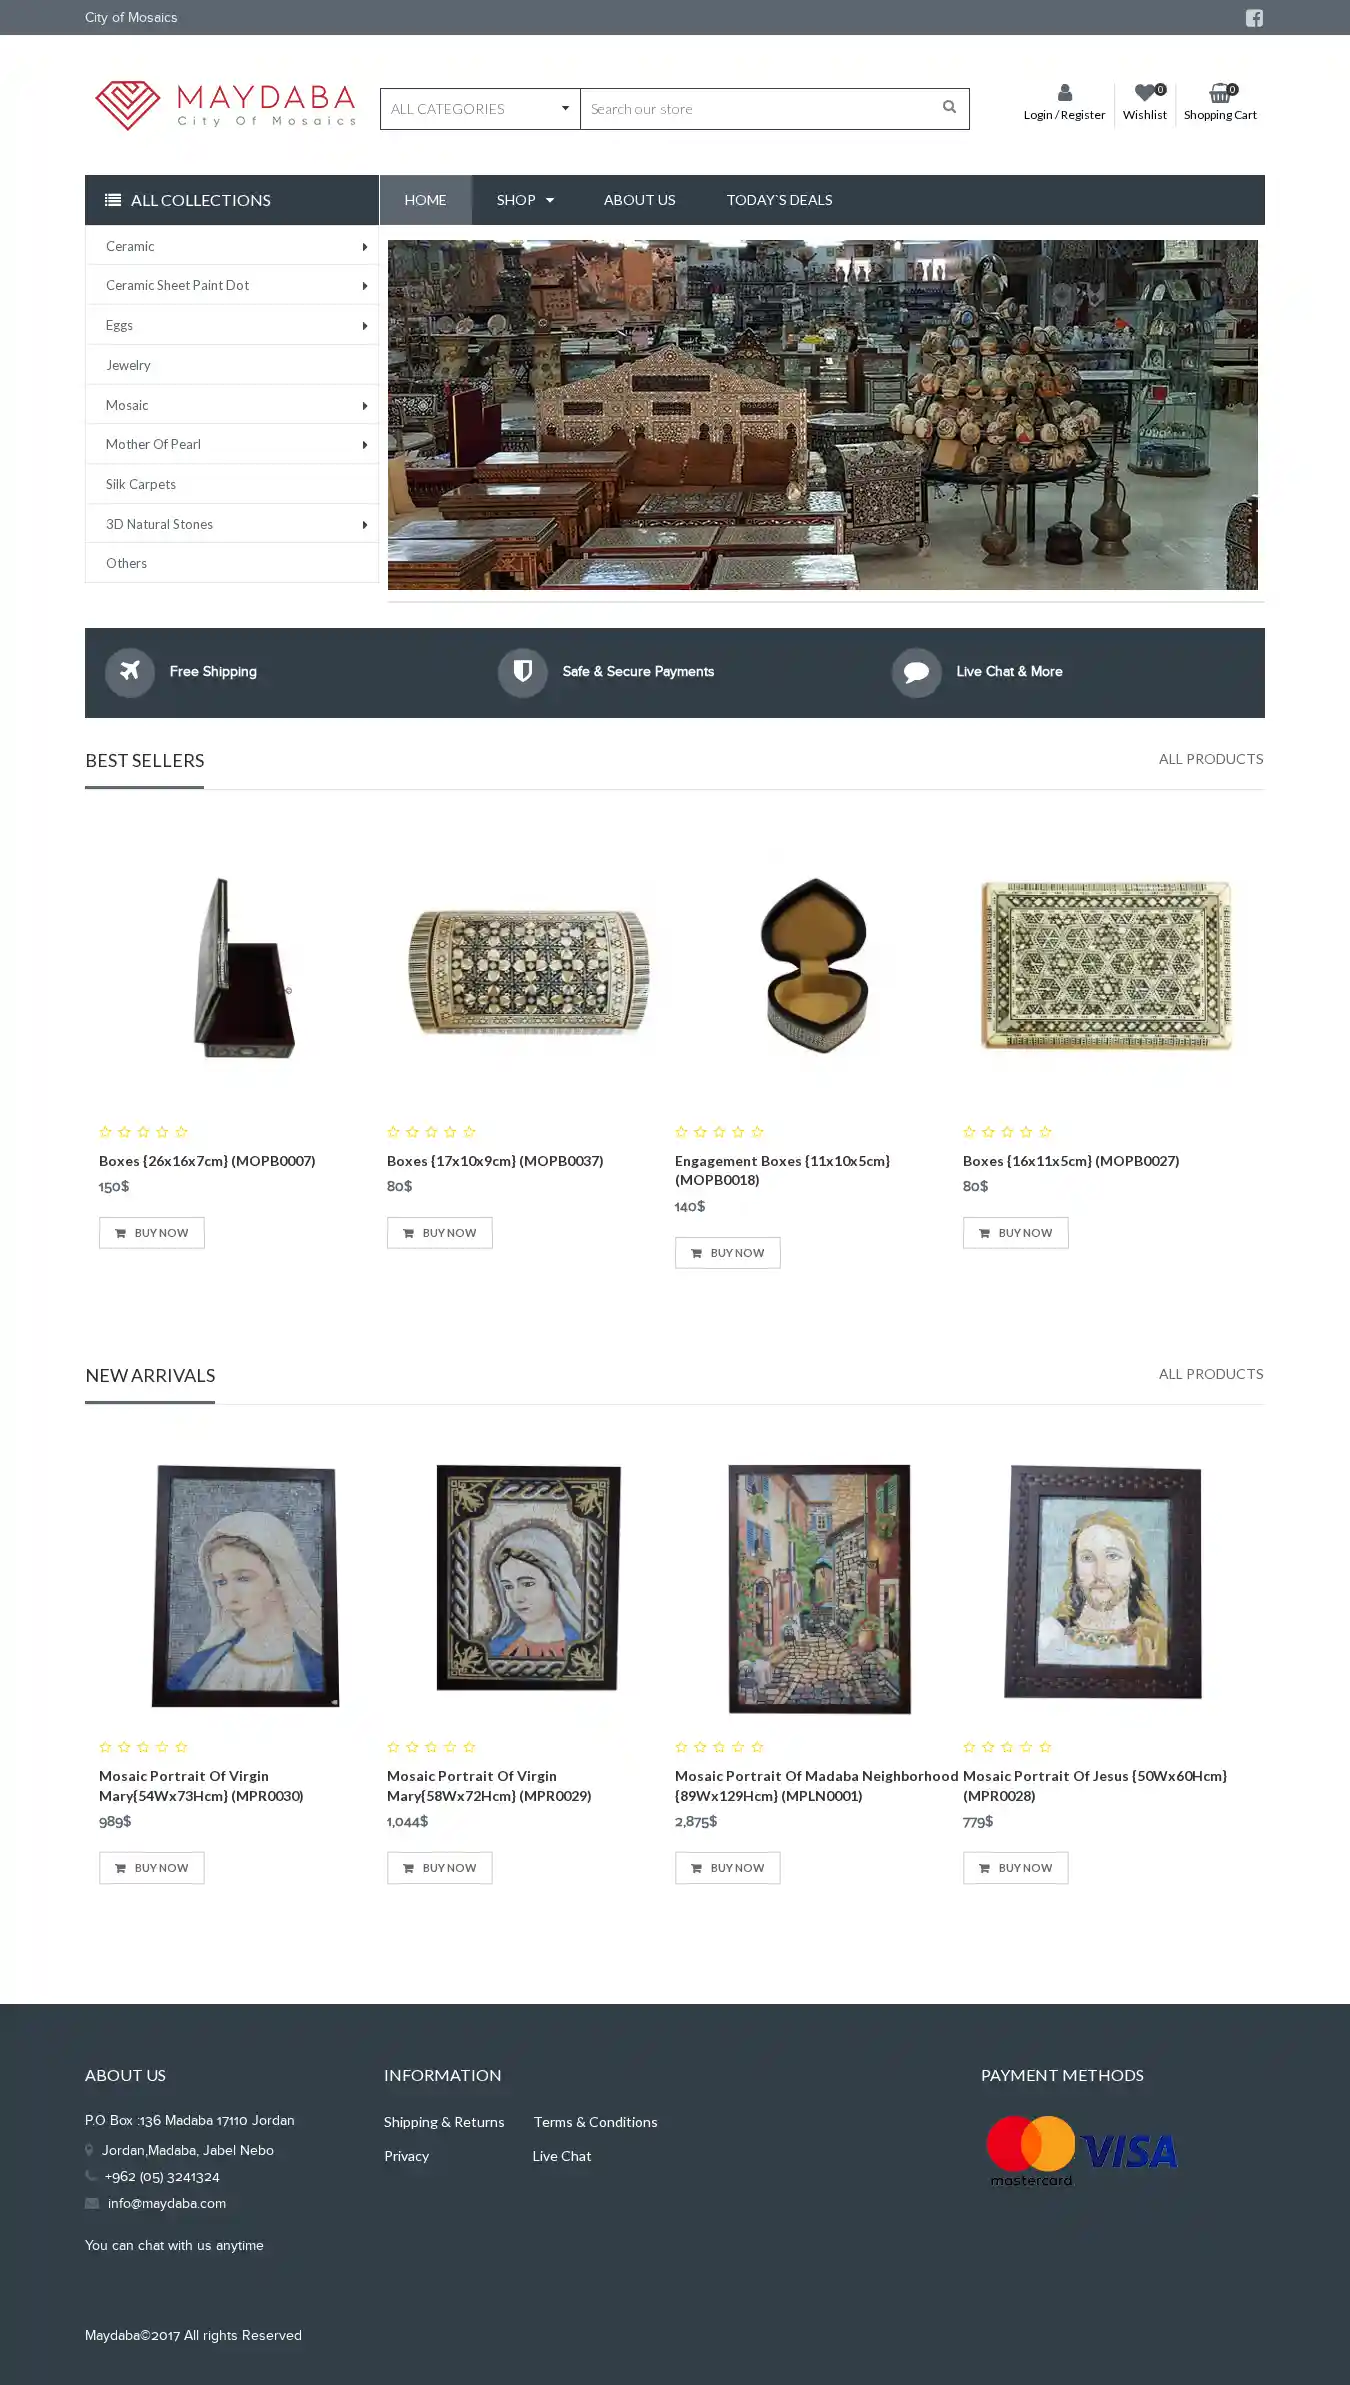
Task: Click the Live Chat speech bubble icon
Action: (x=916, y=672)
